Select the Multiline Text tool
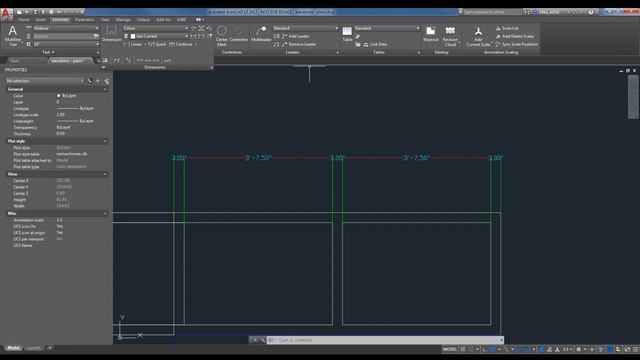This screenshot has width=640, height=360. [x=13, y=36]
